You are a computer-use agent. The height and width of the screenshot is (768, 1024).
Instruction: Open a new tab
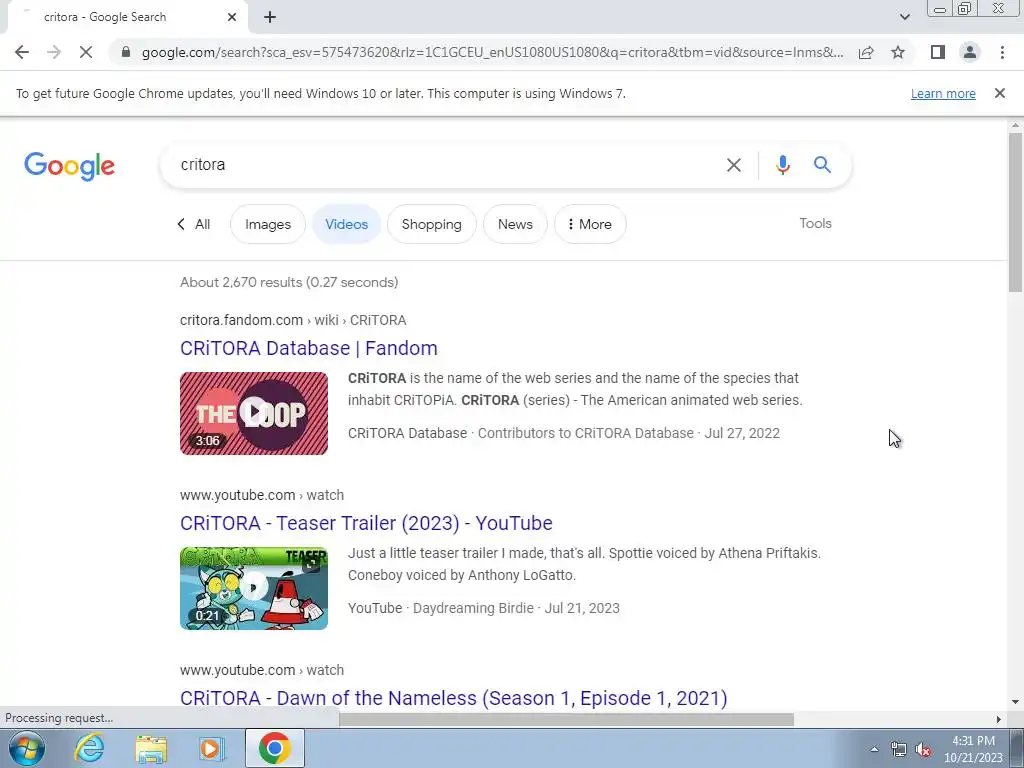click(x=270, y=18)
